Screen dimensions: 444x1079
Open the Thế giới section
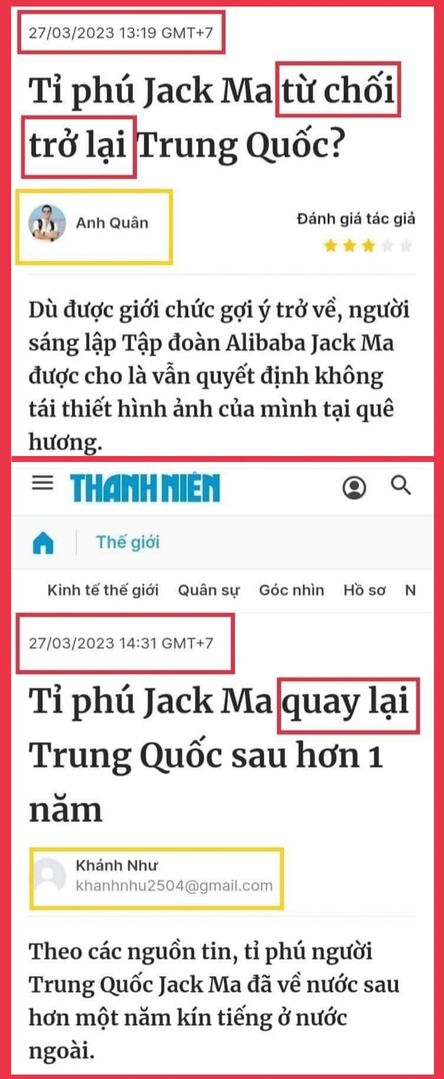(128, 542)
